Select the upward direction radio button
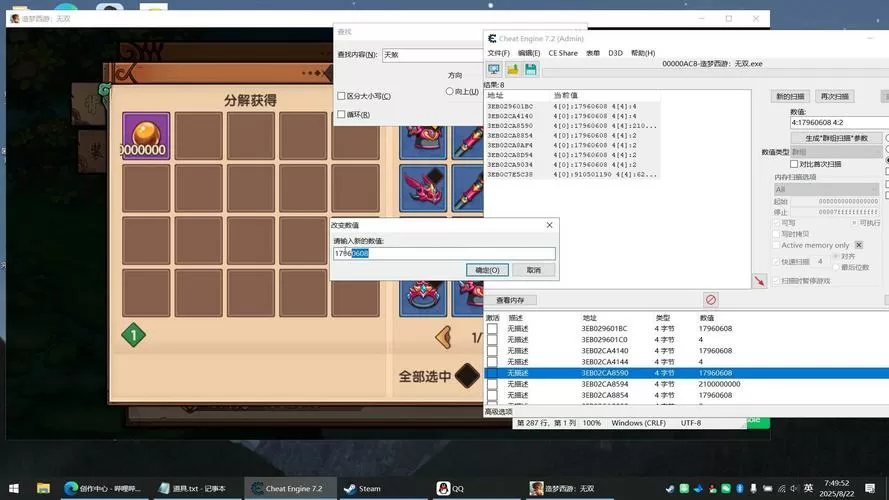 point(449,91)
